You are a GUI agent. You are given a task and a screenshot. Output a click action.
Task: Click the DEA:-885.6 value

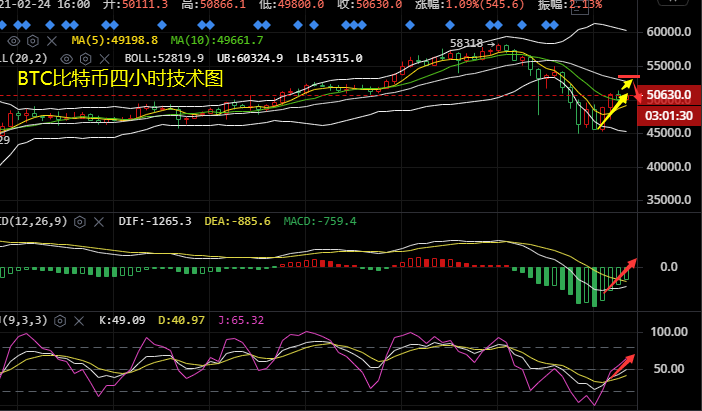(x=237, y=221)
